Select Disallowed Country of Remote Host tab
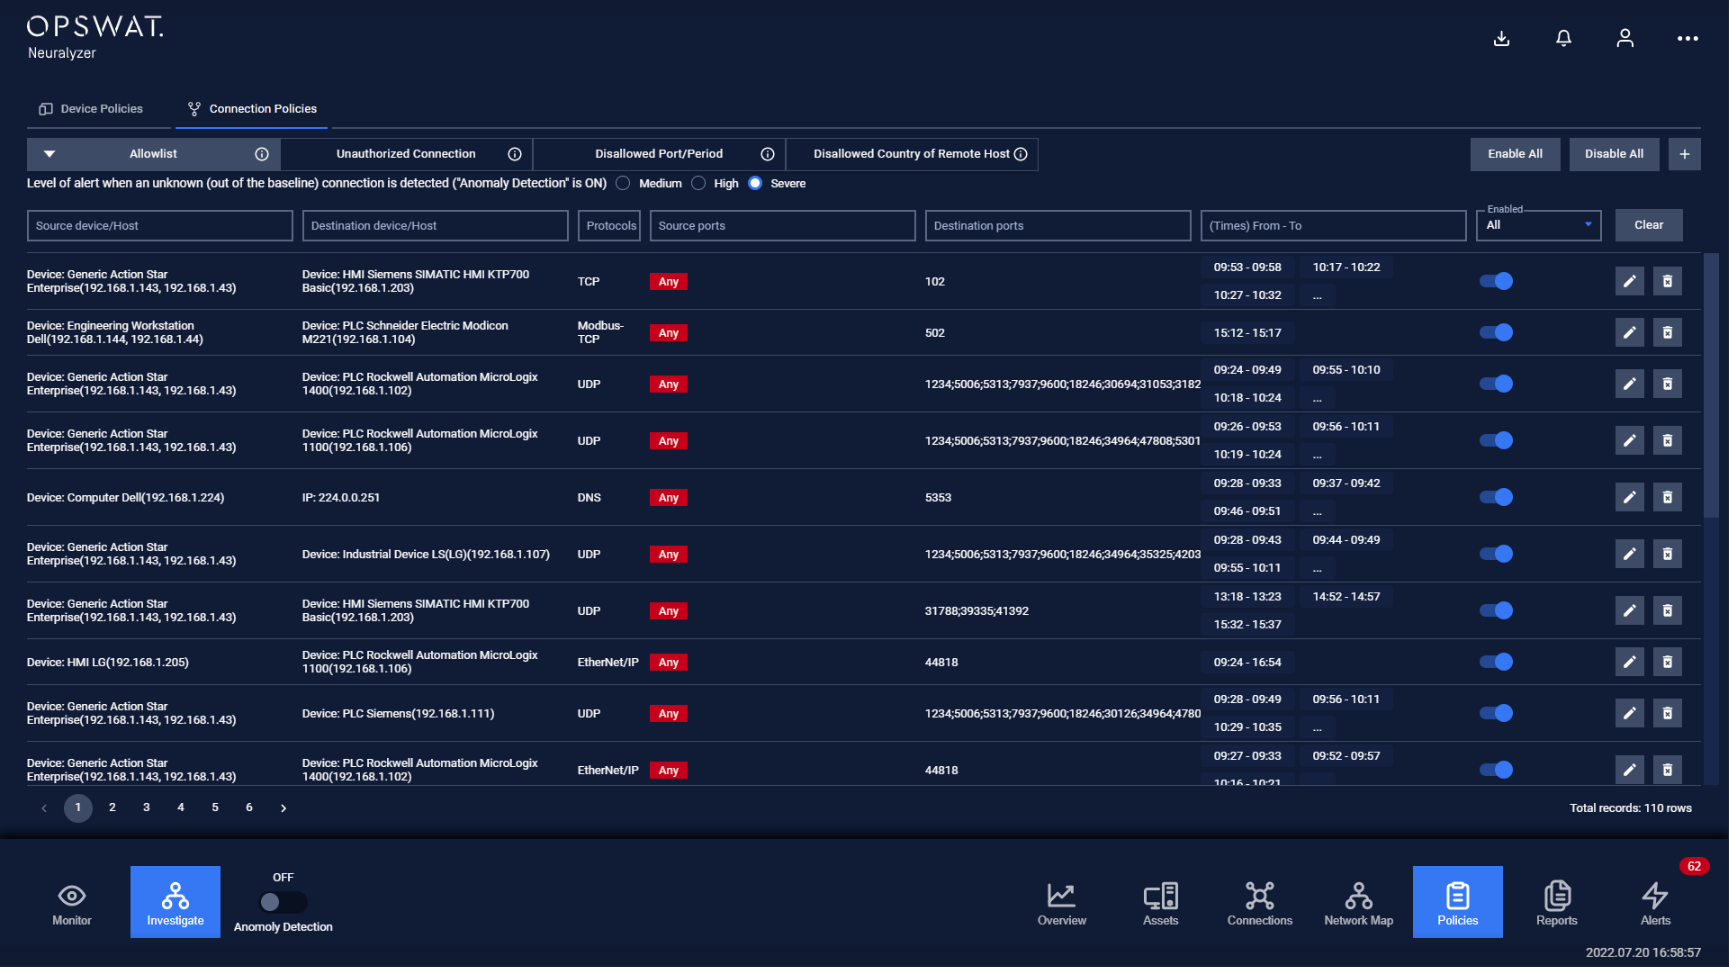This screenshot has width=1729, height=967. click(x=912, y=154)
